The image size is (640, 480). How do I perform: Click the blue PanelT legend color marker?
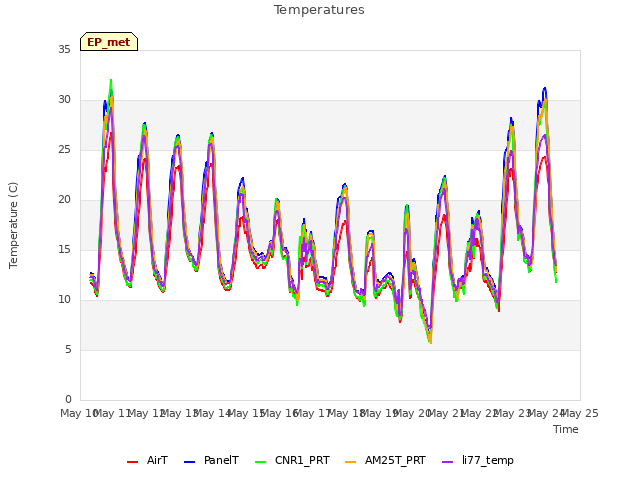(190, 462)
